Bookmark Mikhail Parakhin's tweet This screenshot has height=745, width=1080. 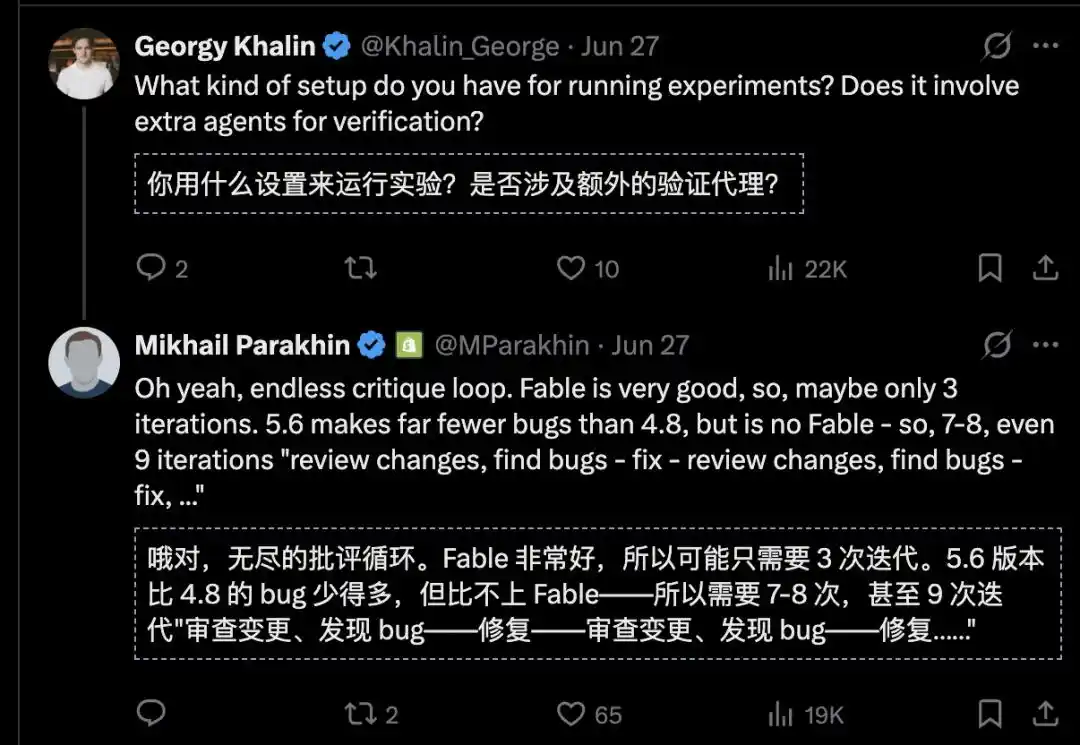pyautogui.click(x=990, y=713)
